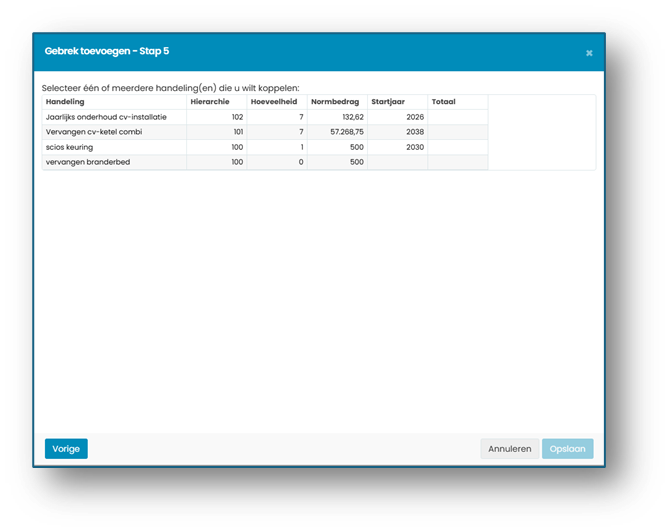Select the row Jaarlijks onderhoud cv-installatie
Viewport: 670px width, 532px height.
click(265, 117)
